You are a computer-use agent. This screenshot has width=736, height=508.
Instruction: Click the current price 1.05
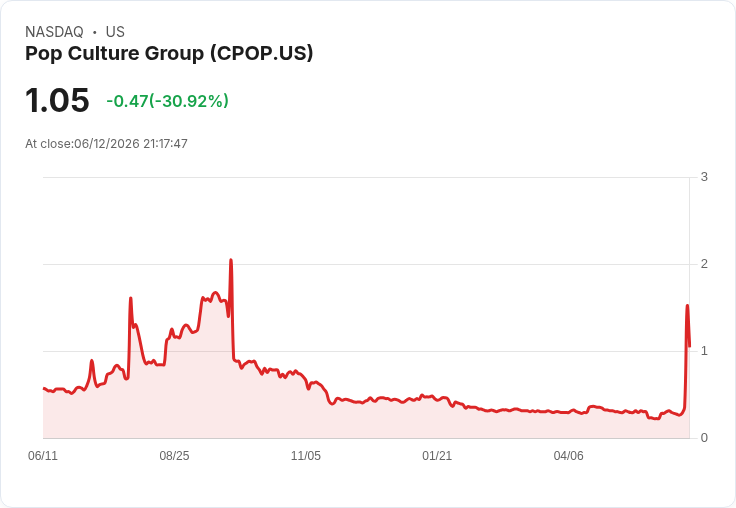[x=57, y=100]
